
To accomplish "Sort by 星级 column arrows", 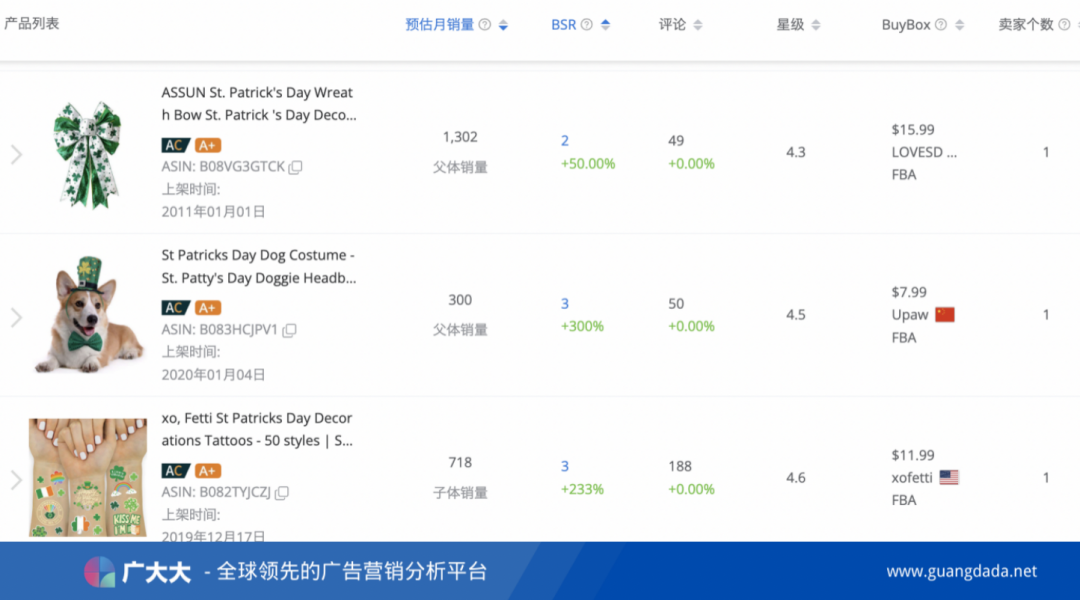I will 816,25.
